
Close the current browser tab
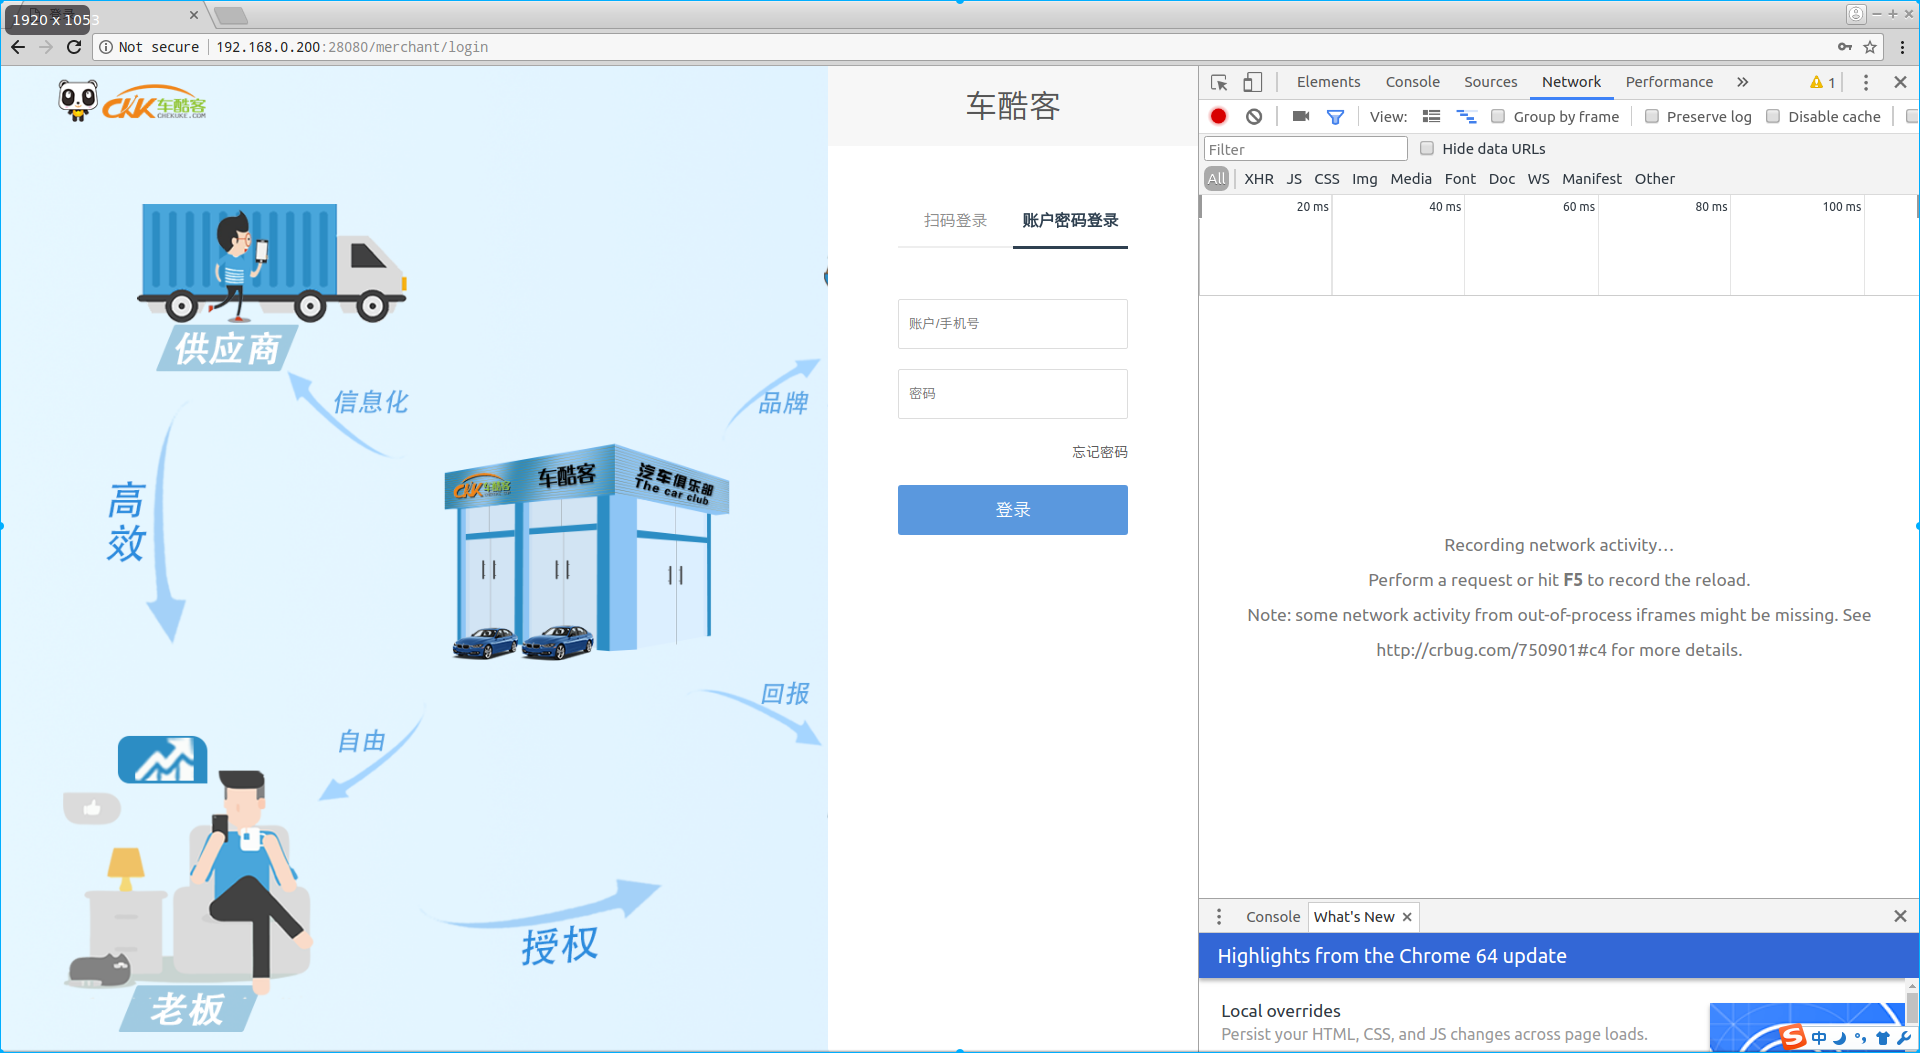[x=194, y=15]
